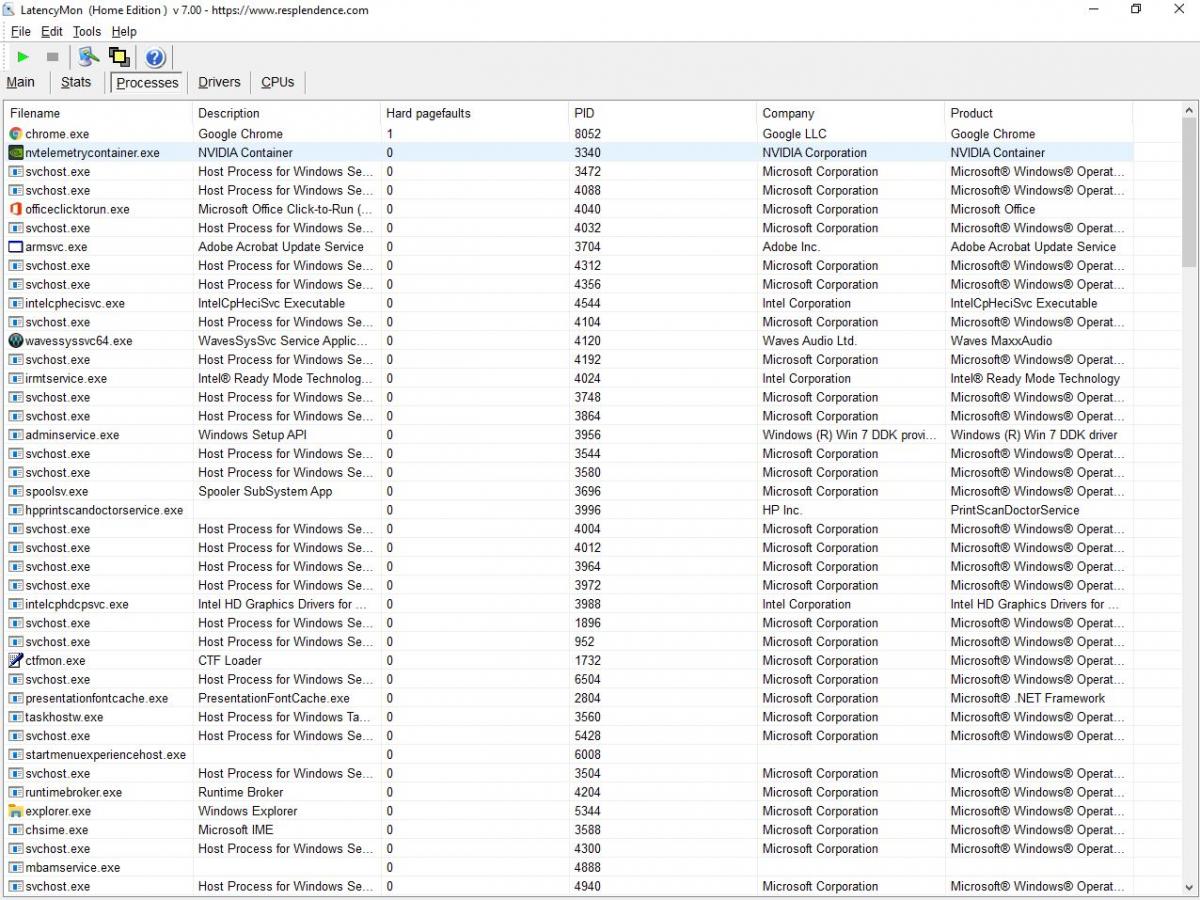Click the Waves icon beside wavessyssvc64.exe
The height and width of the screenshot is (900, 1200).
tap(16, 341)
